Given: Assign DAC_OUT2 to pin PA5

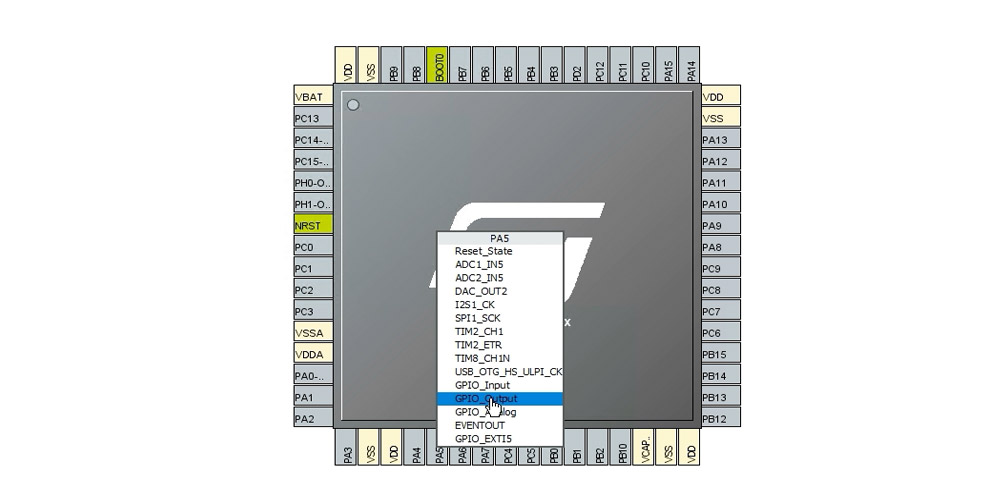Looking at the screenshot, I should (499, 291).
